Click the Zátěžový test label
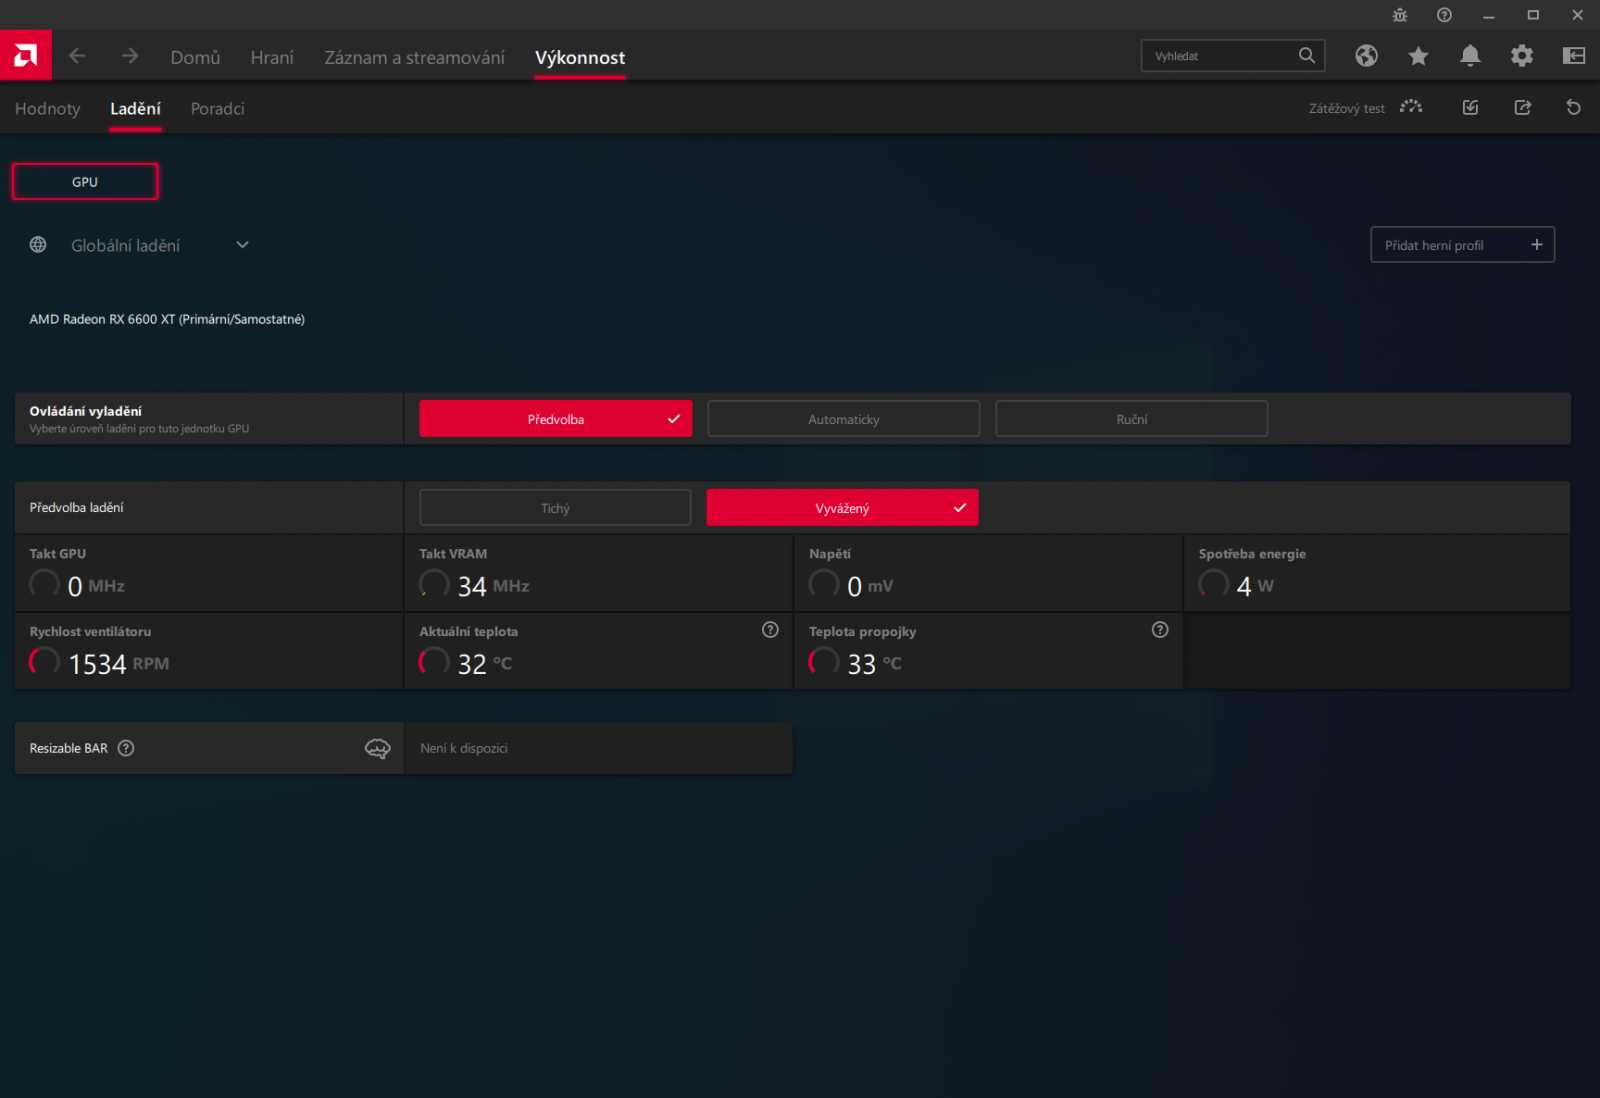Viewport: 1600px width, 1098px height. tap(1346, 108)
